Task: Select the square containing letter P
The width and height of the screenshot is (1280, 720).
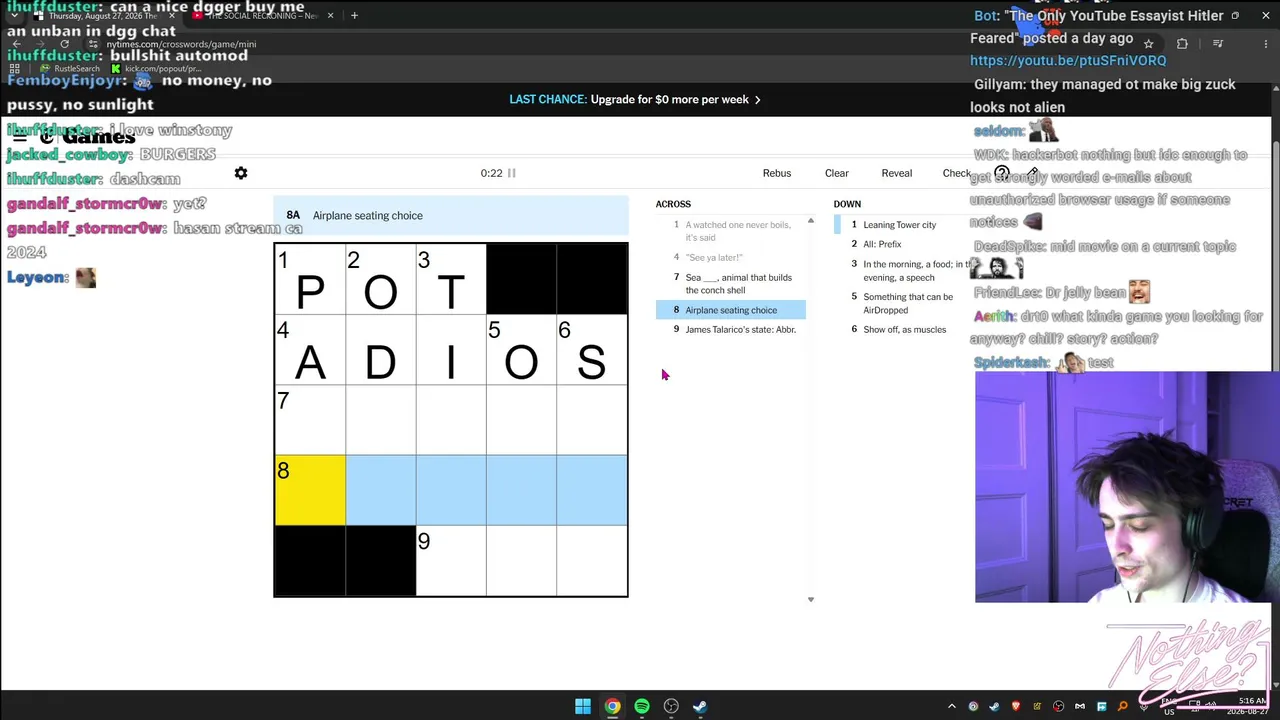Action: point(310,279)
